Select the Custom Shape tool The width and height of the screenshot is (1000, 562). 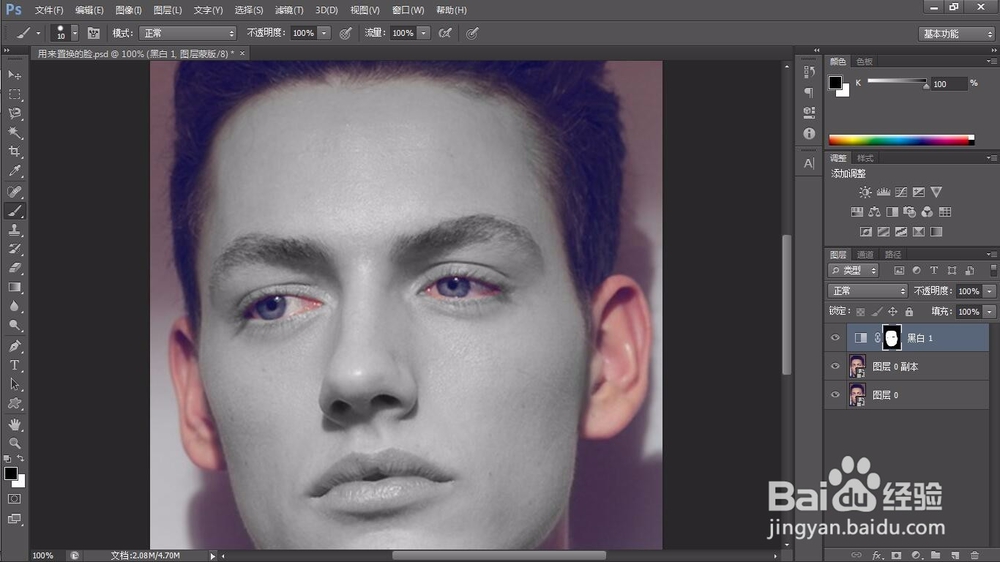[x=14, y=404]
